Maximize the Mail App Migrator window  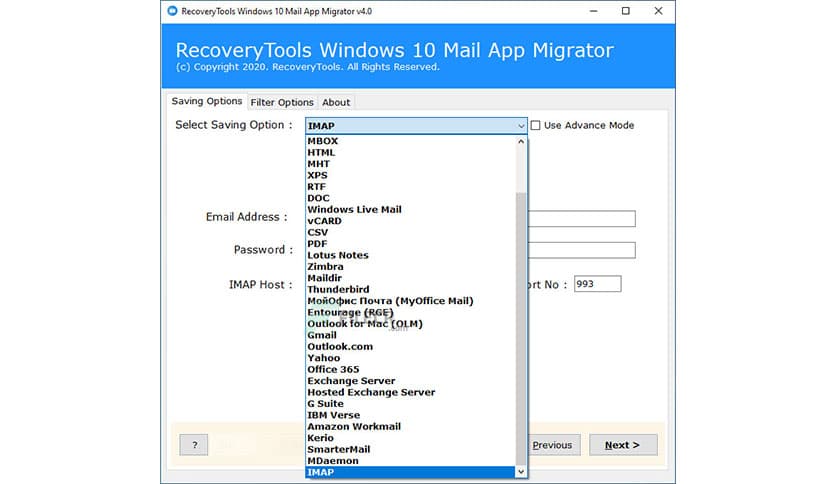(626, 11)
